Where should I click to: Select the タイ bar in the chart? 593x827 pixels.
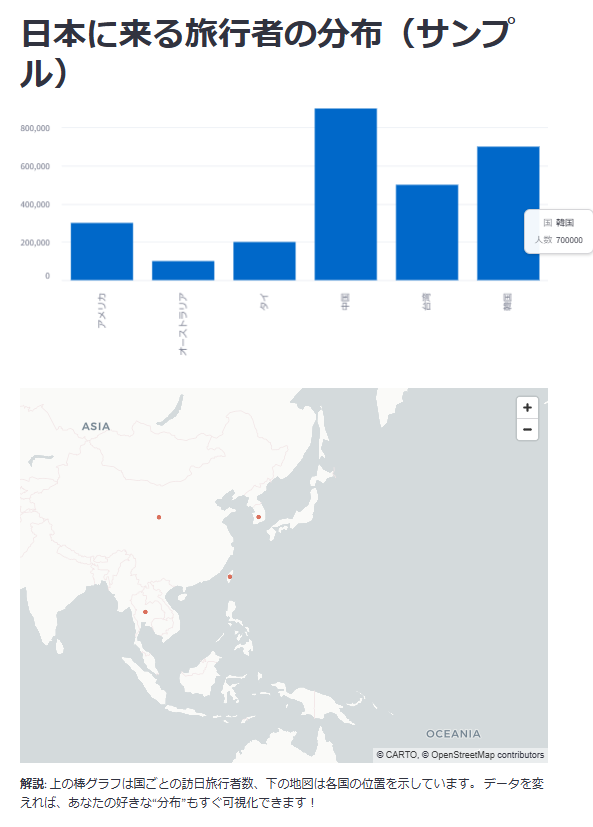point(264,261)
